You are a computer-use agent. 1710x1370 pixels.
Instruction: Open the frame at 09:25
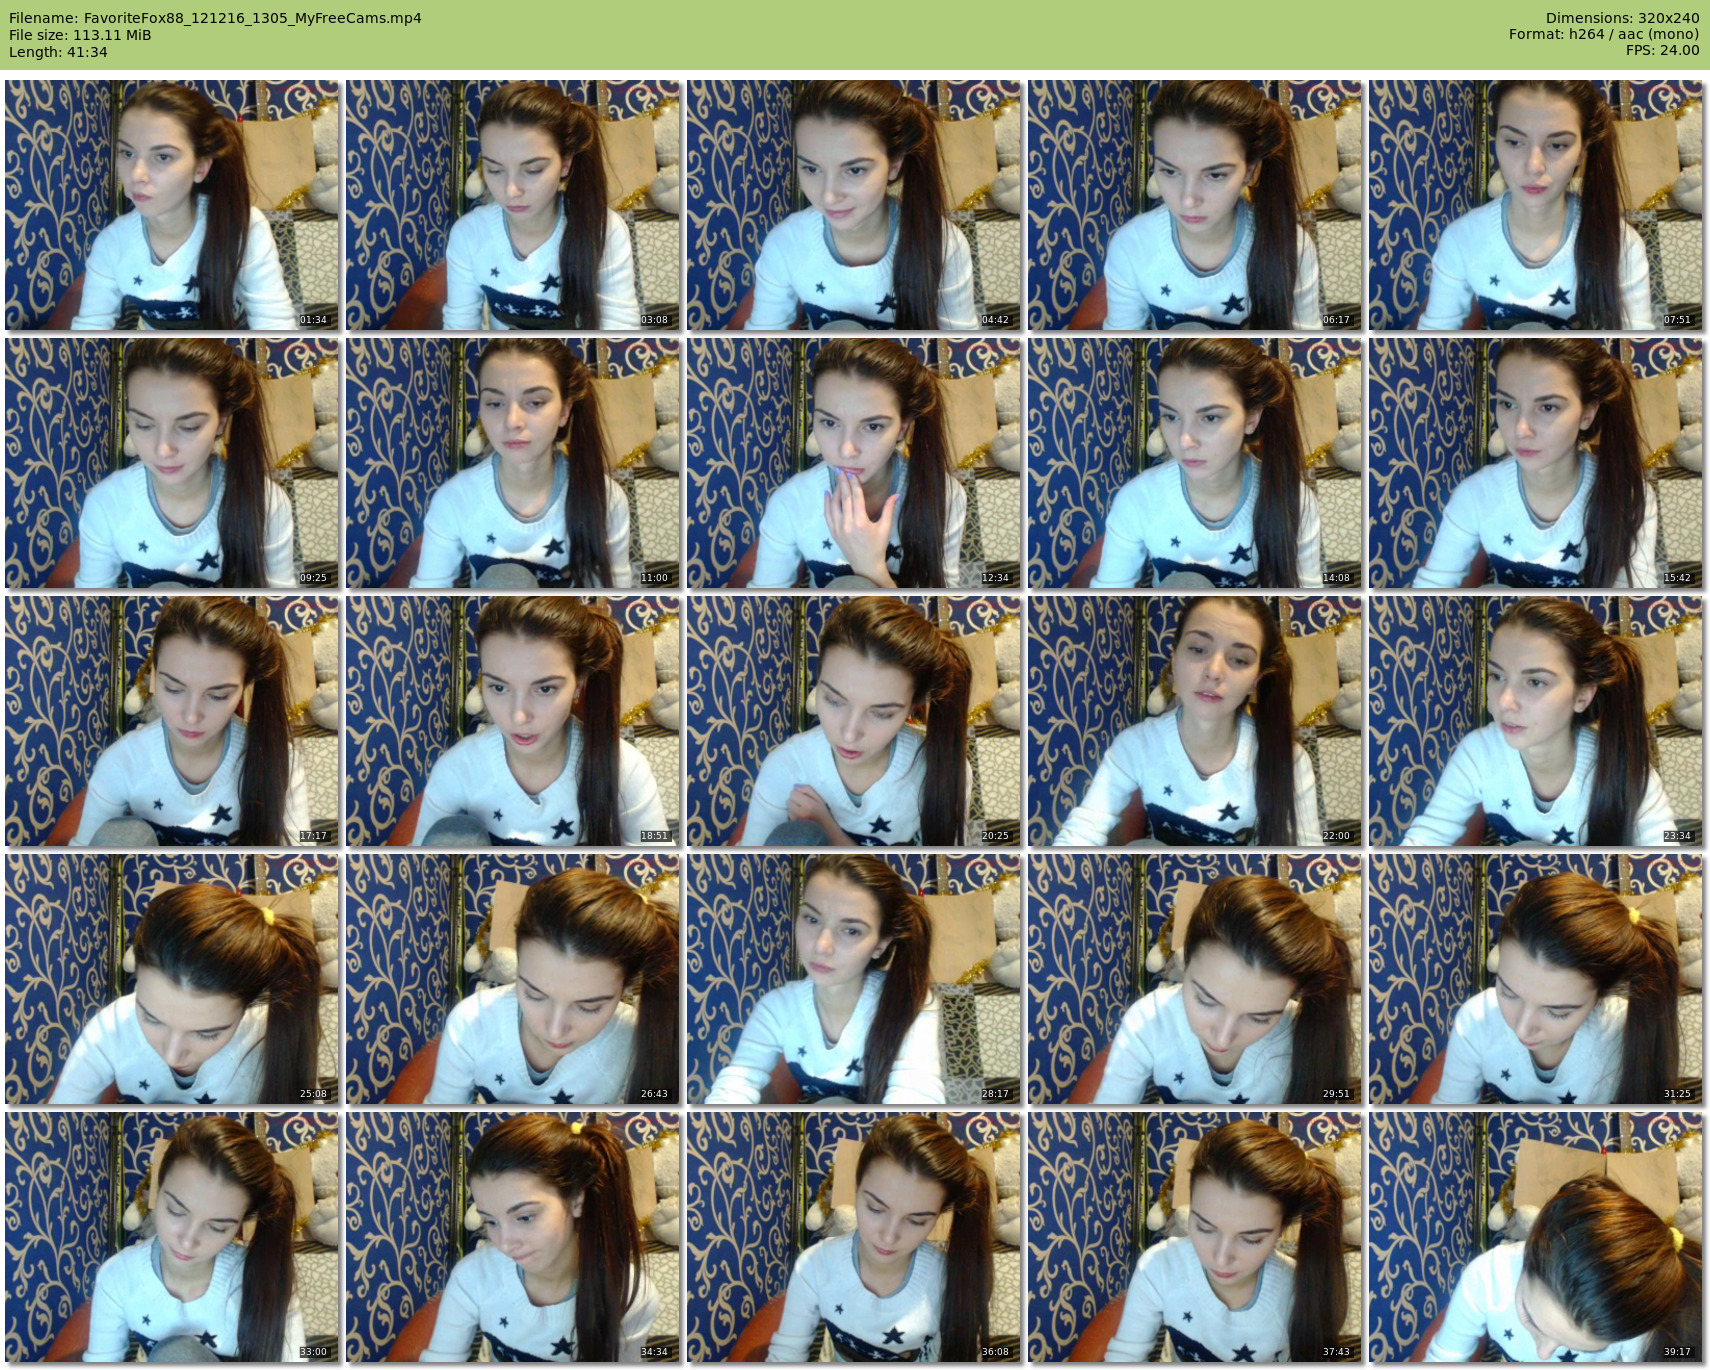[172, 463]
